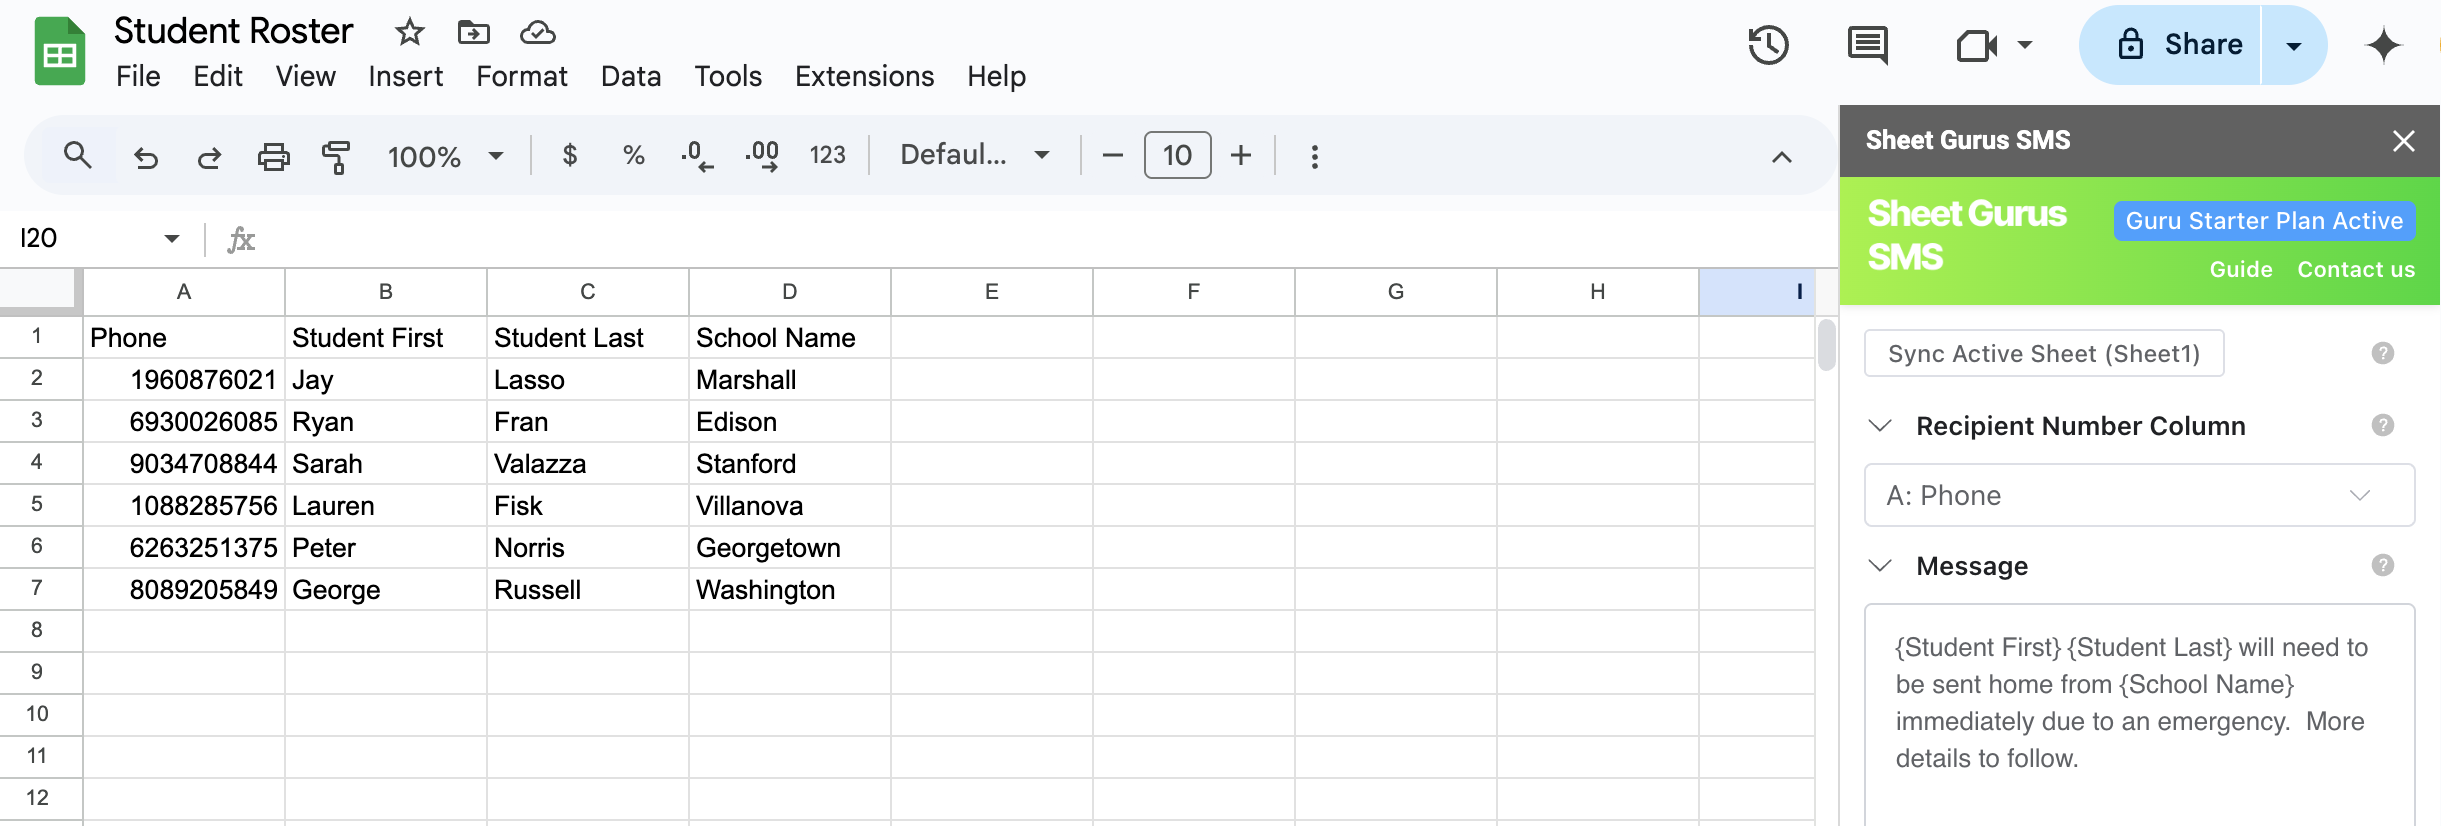Format as currency with dollar icon
This screenshot has width=2441, height=826.
tap(570, 155)
